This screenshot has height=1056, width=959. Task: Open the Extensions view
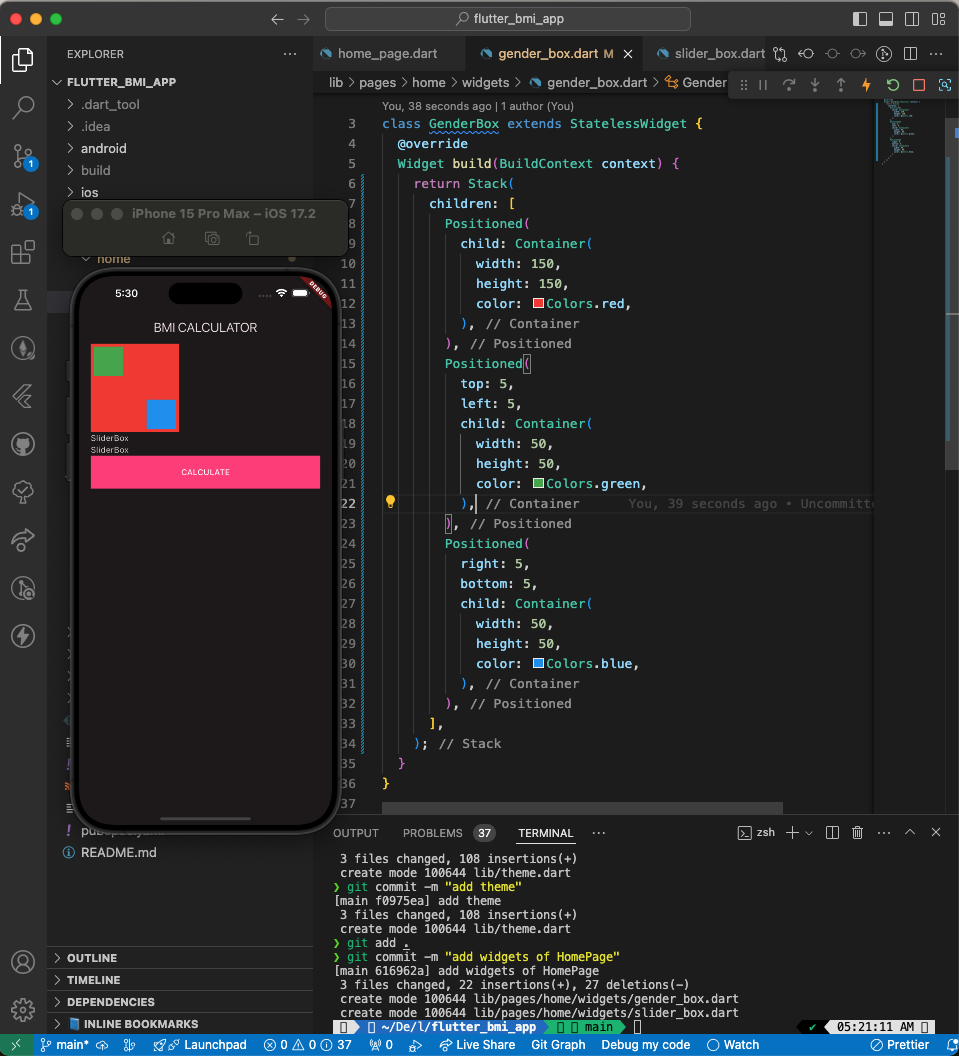[x=23, y=253]
